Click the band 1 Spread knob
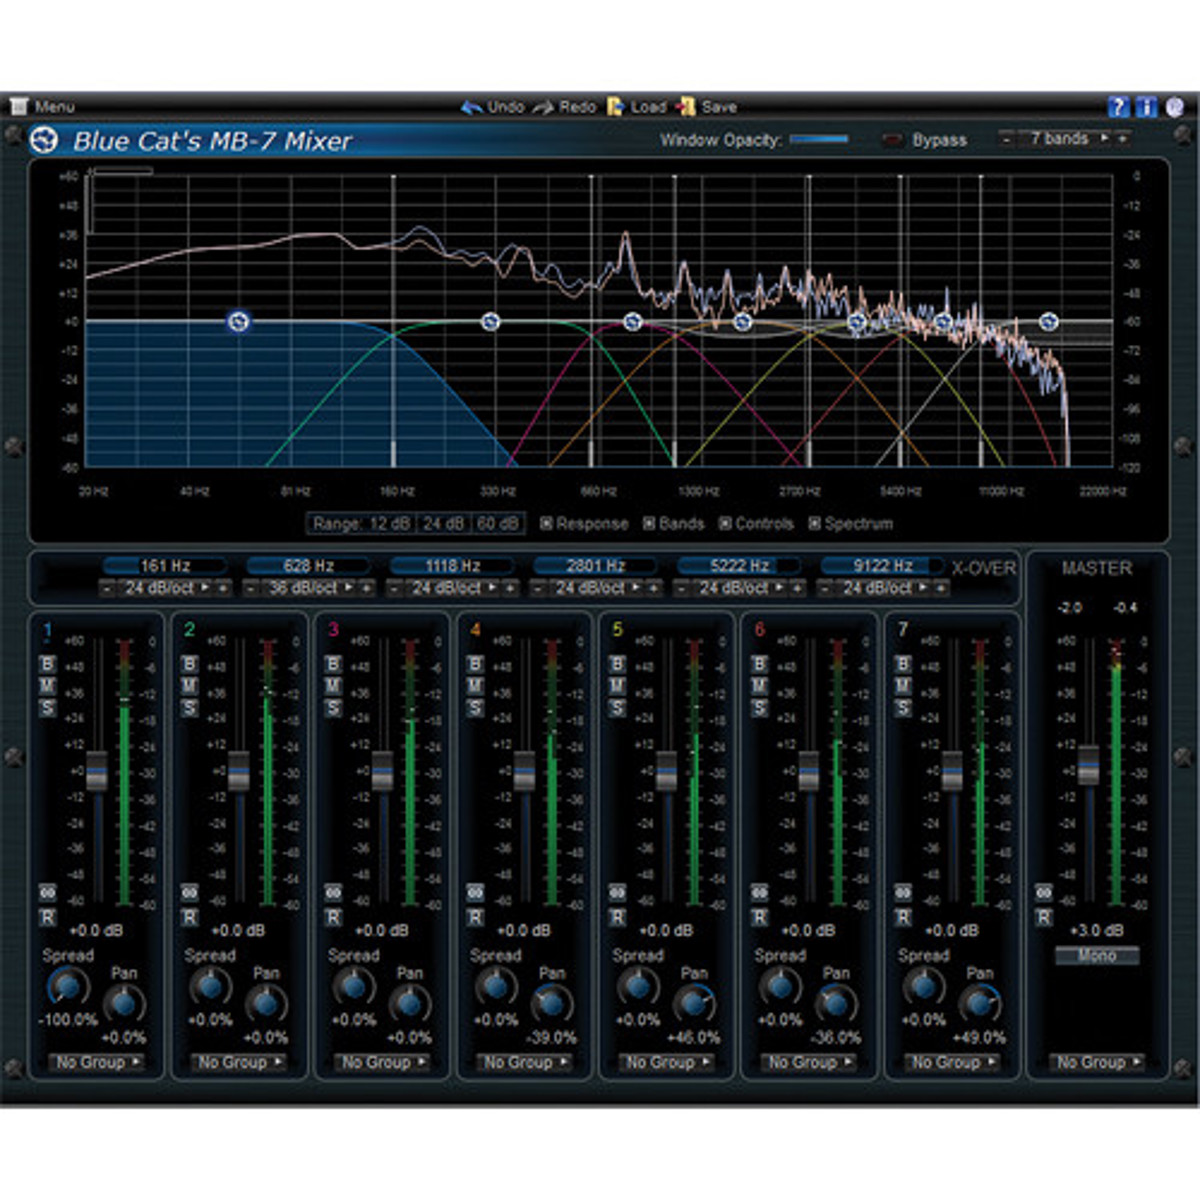Screen dimensions: 1200x1200 pos(67,987)
